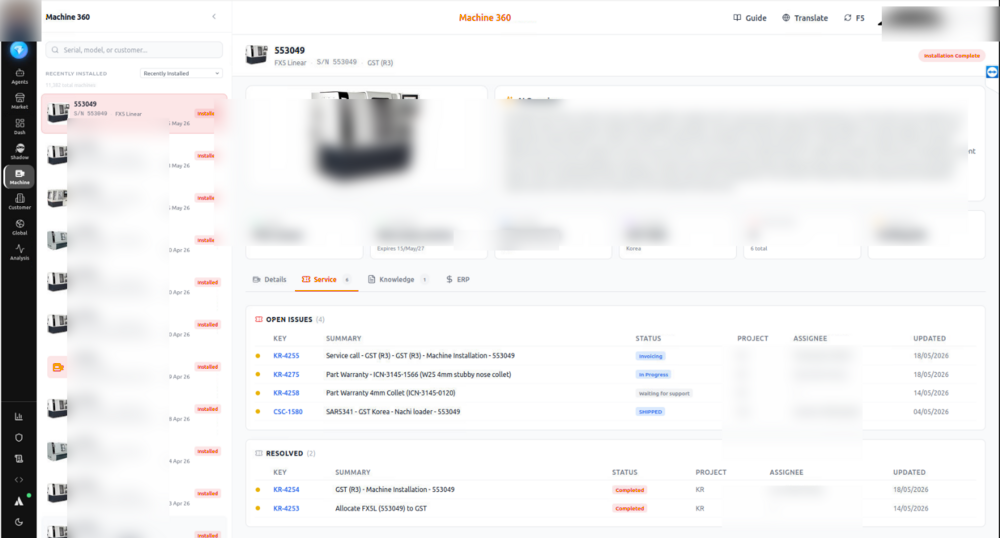This screenshot has width=1000, height=538.
Task: Select the Machine sidebar icon
Action: [x=19, y=177]
